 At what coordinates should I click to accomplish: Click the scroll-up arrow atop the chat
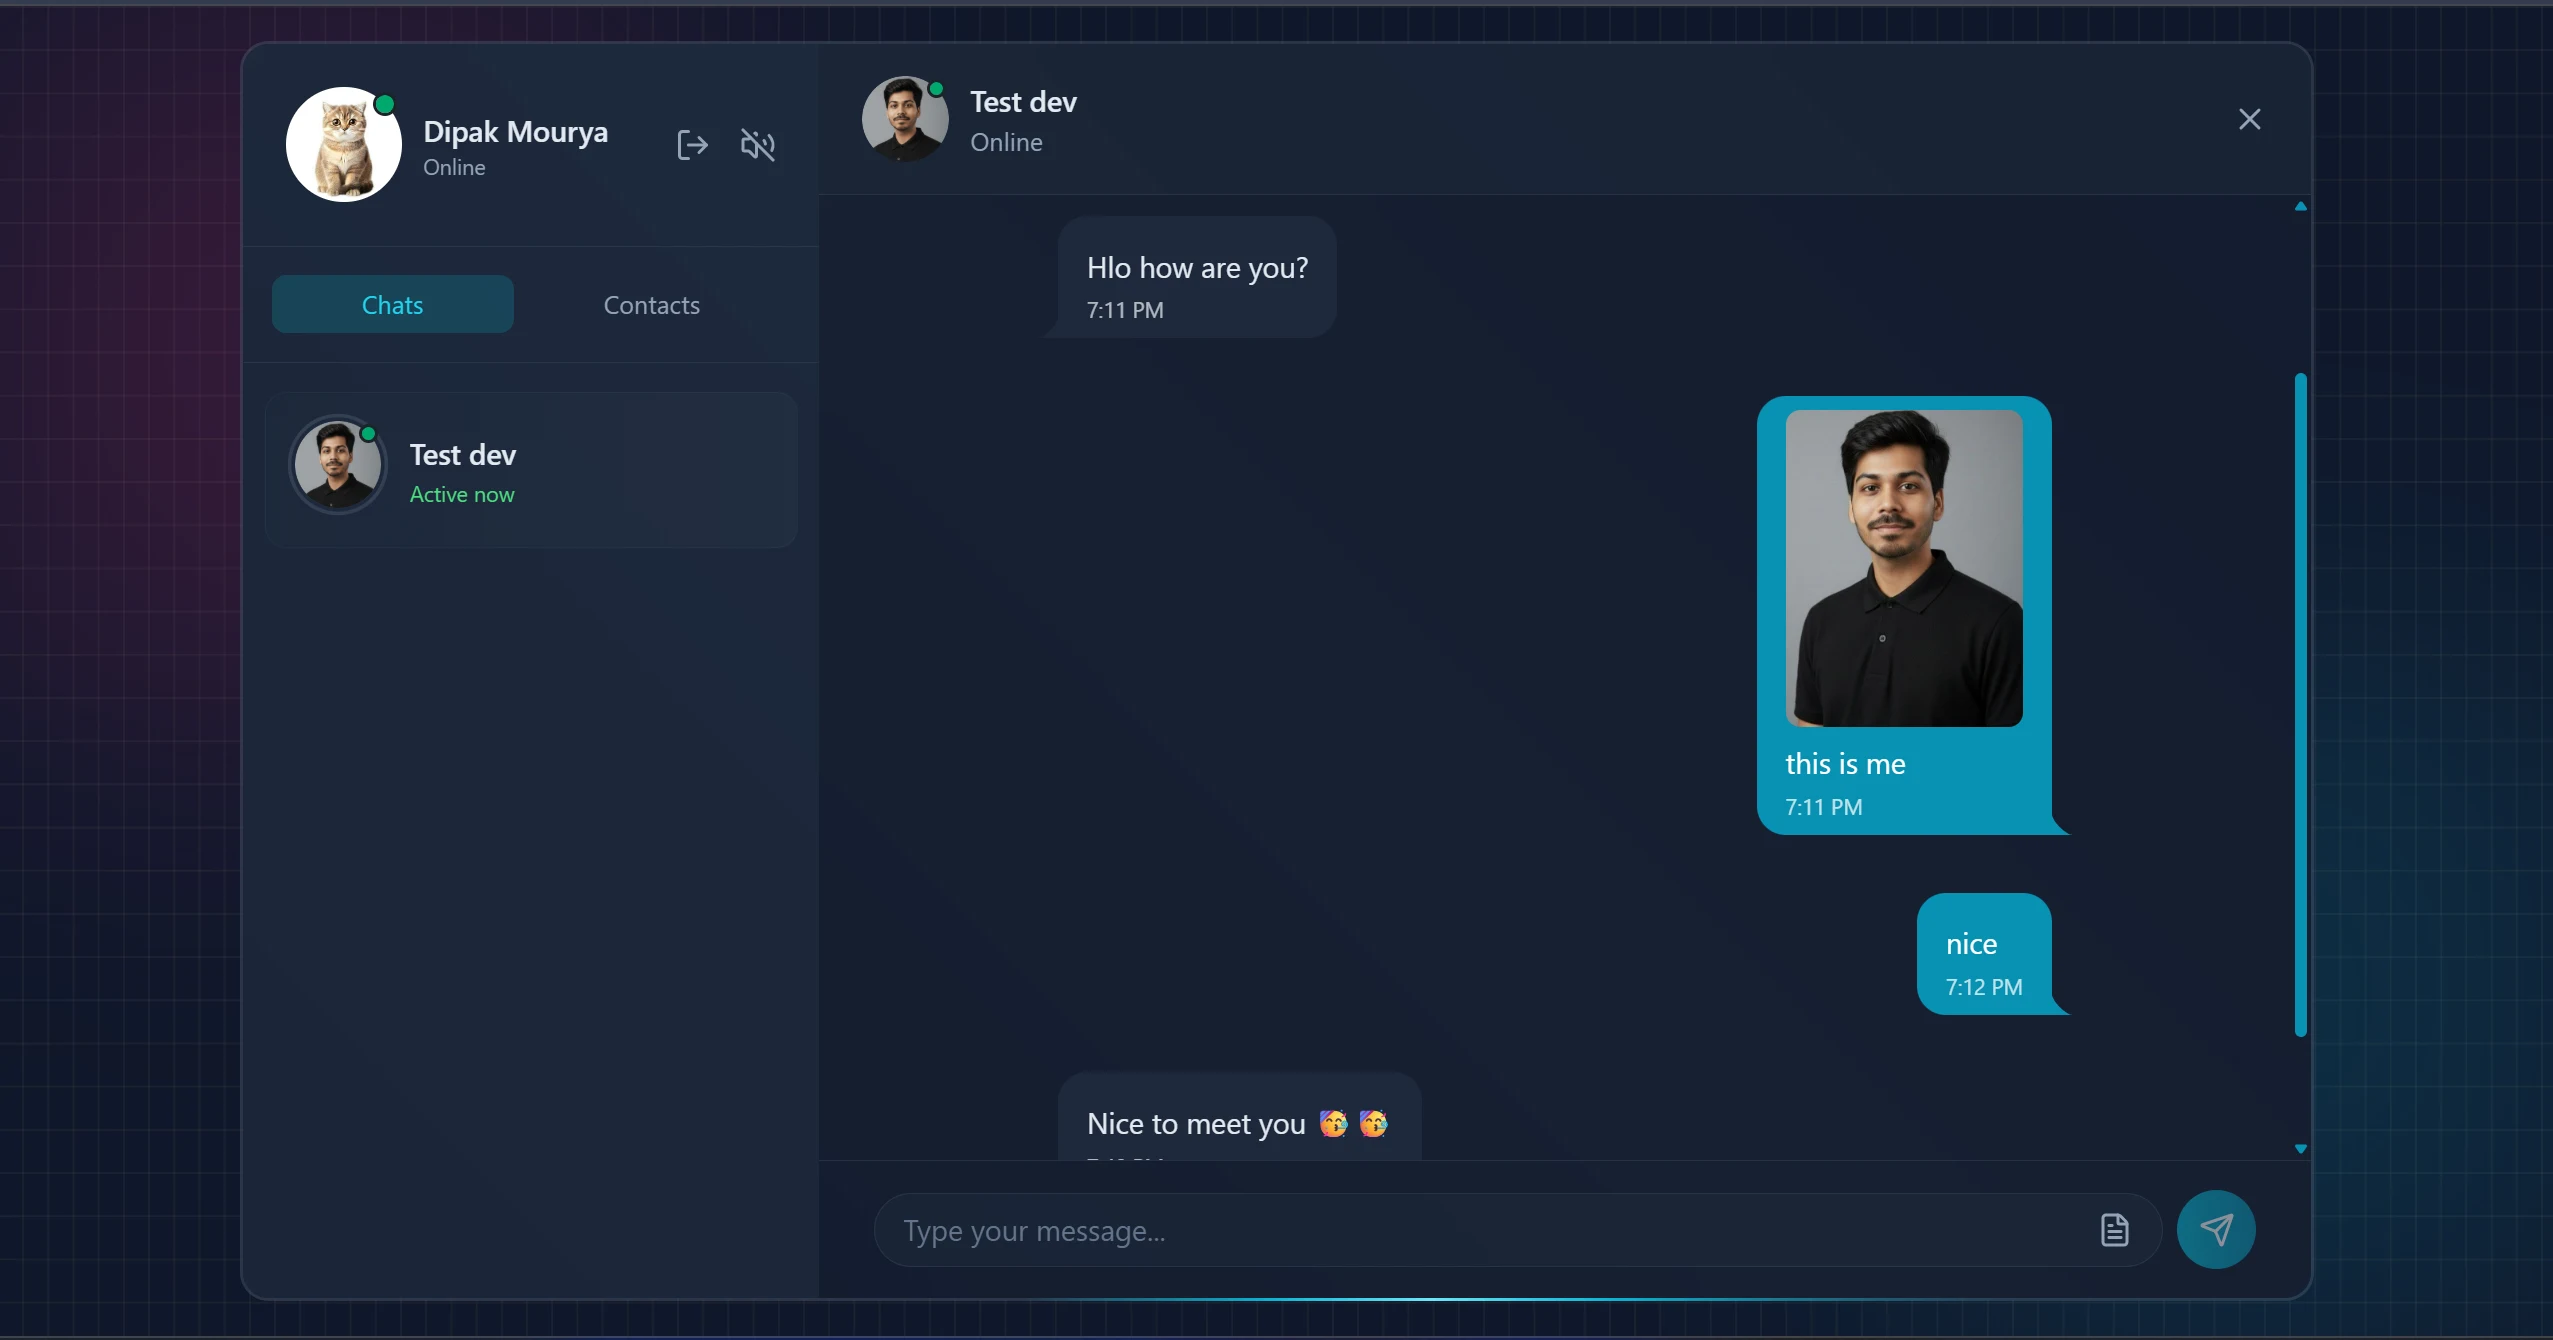coord(2301,207)
